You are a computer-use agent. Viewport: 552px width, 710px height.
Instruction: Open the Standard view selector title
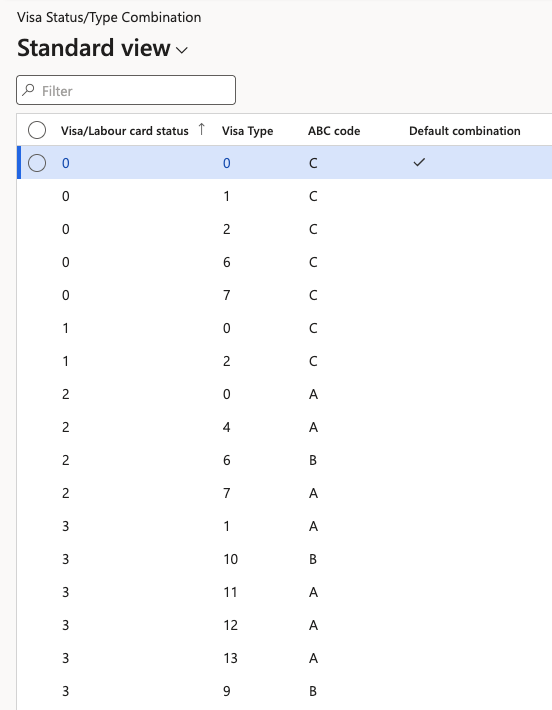pos(94,48)
